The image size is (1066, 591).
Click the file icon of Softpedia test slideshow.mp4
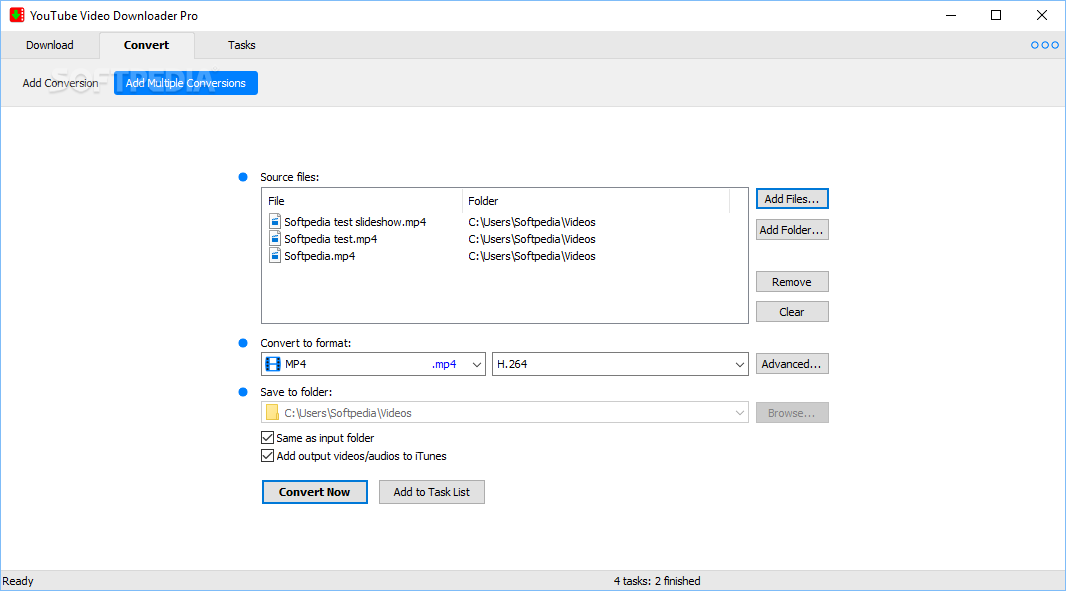tap(275, 222)
